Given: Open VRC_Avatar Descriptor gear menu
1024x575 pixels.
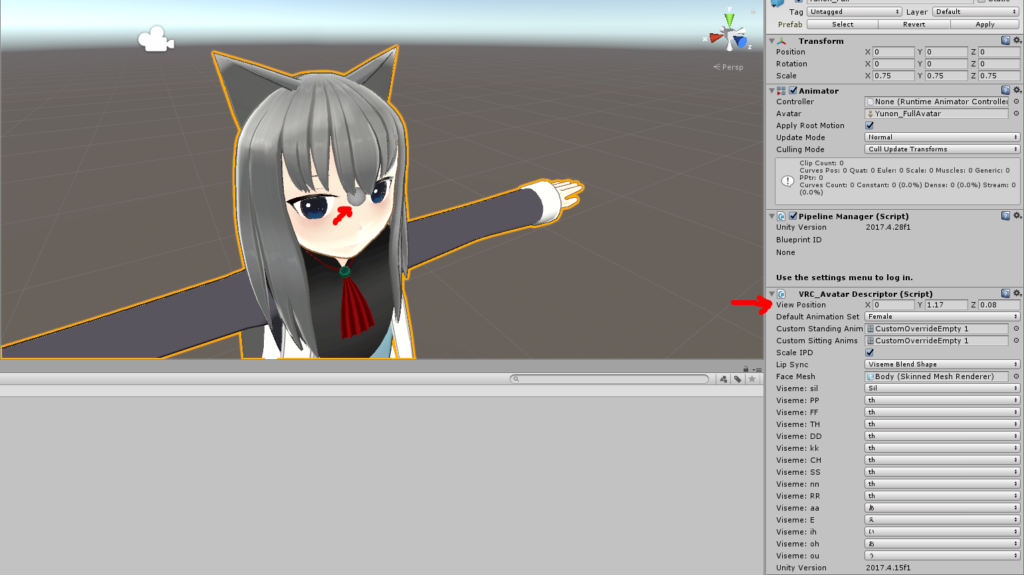Looking at the screenshot, I should click(1017, 293).
